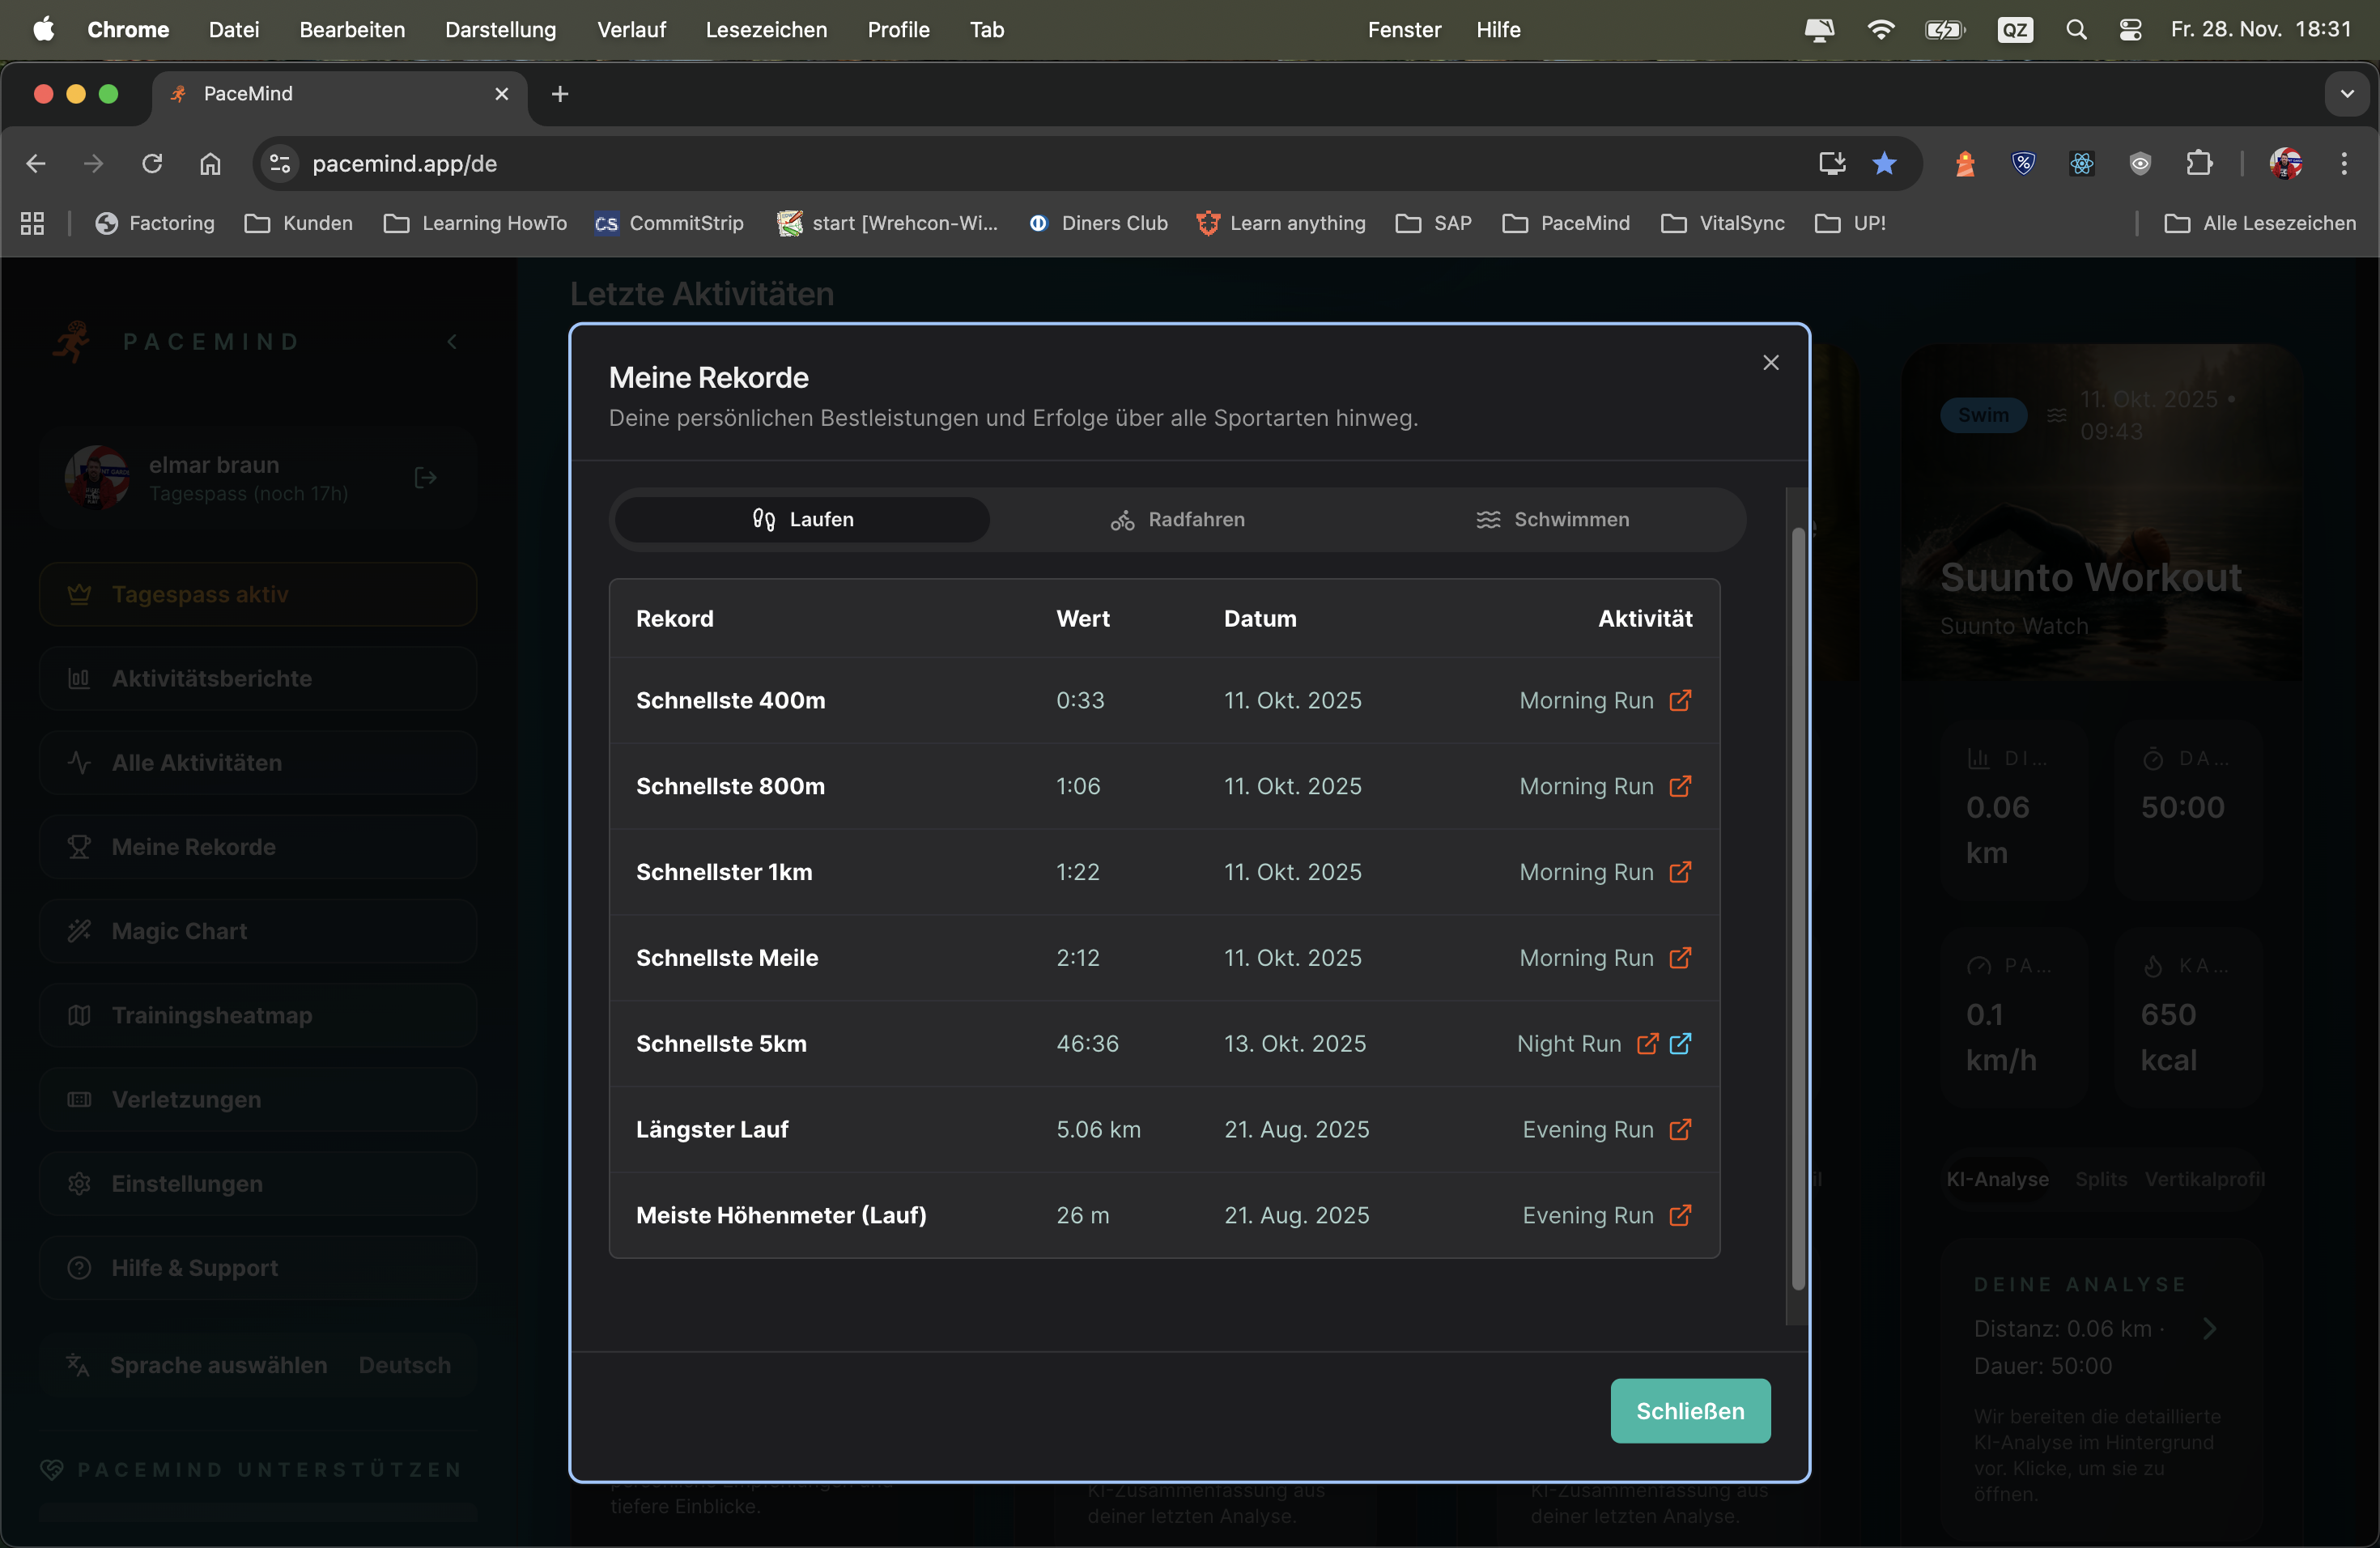Bookmark page with the star icon
The image size is (2380, 1548).
point(1884,163)
